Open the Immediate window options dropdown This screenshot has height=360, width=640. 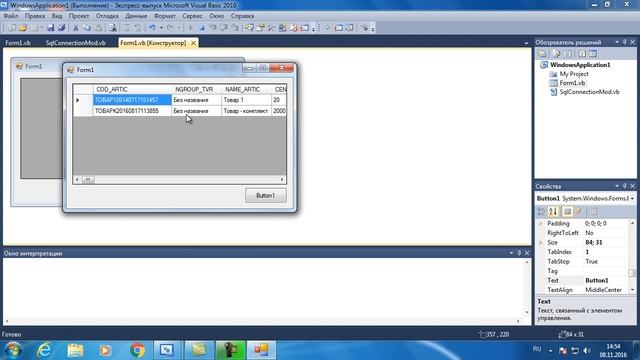click(511, 253)
